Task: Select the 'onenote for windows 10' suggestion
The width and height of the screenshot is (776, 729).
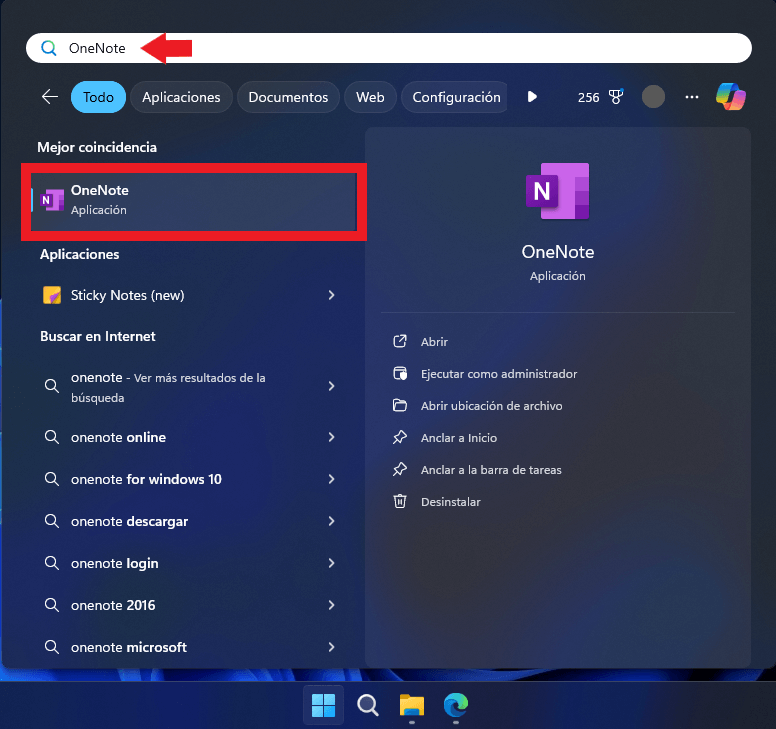Action: [188, 479]
